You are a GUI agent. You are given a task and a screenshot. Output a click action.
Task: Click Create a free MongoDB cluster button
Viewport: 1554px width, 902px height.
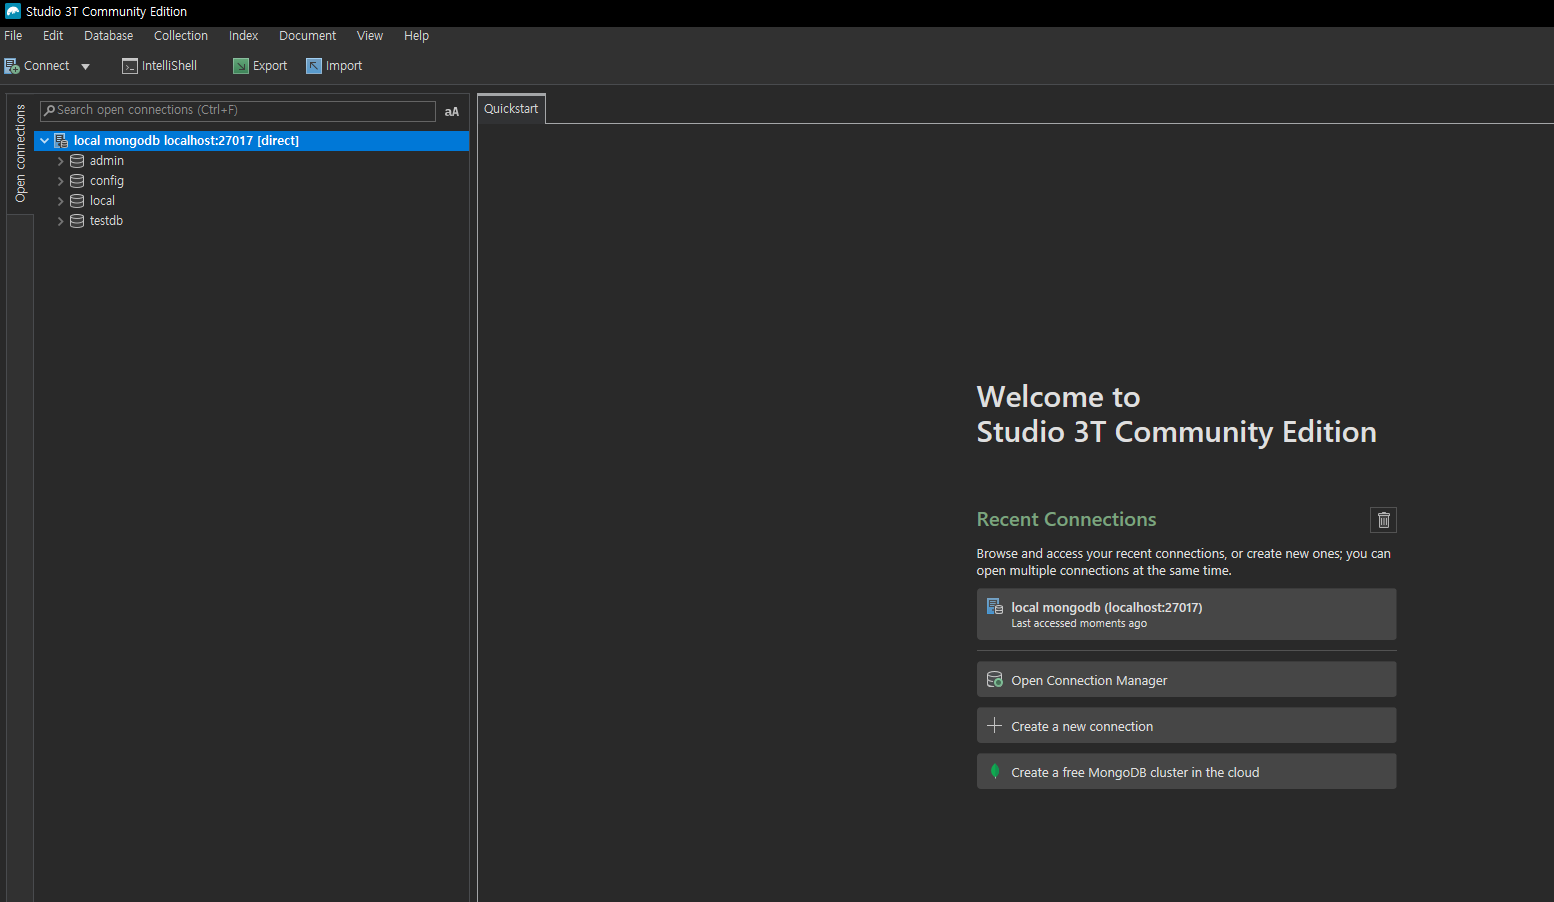click(x=1186, y=772)
